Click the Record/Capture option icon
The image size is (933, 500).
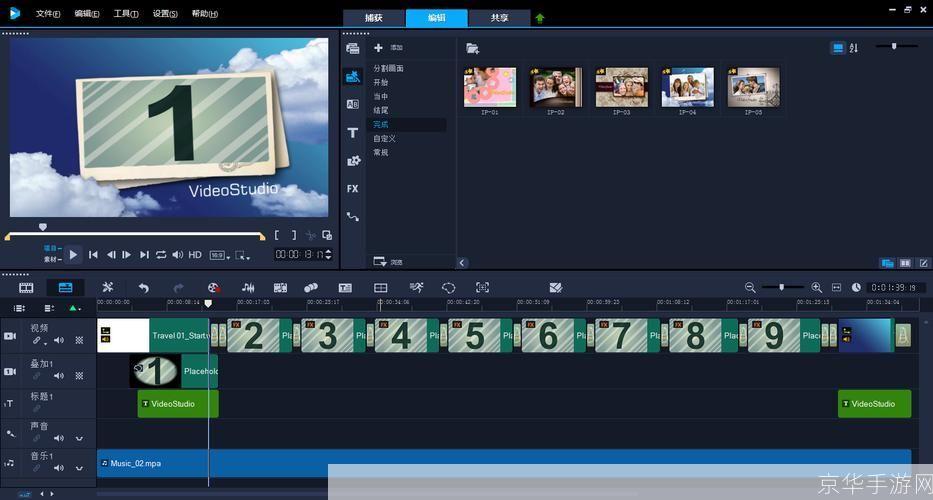pos(213,287)
